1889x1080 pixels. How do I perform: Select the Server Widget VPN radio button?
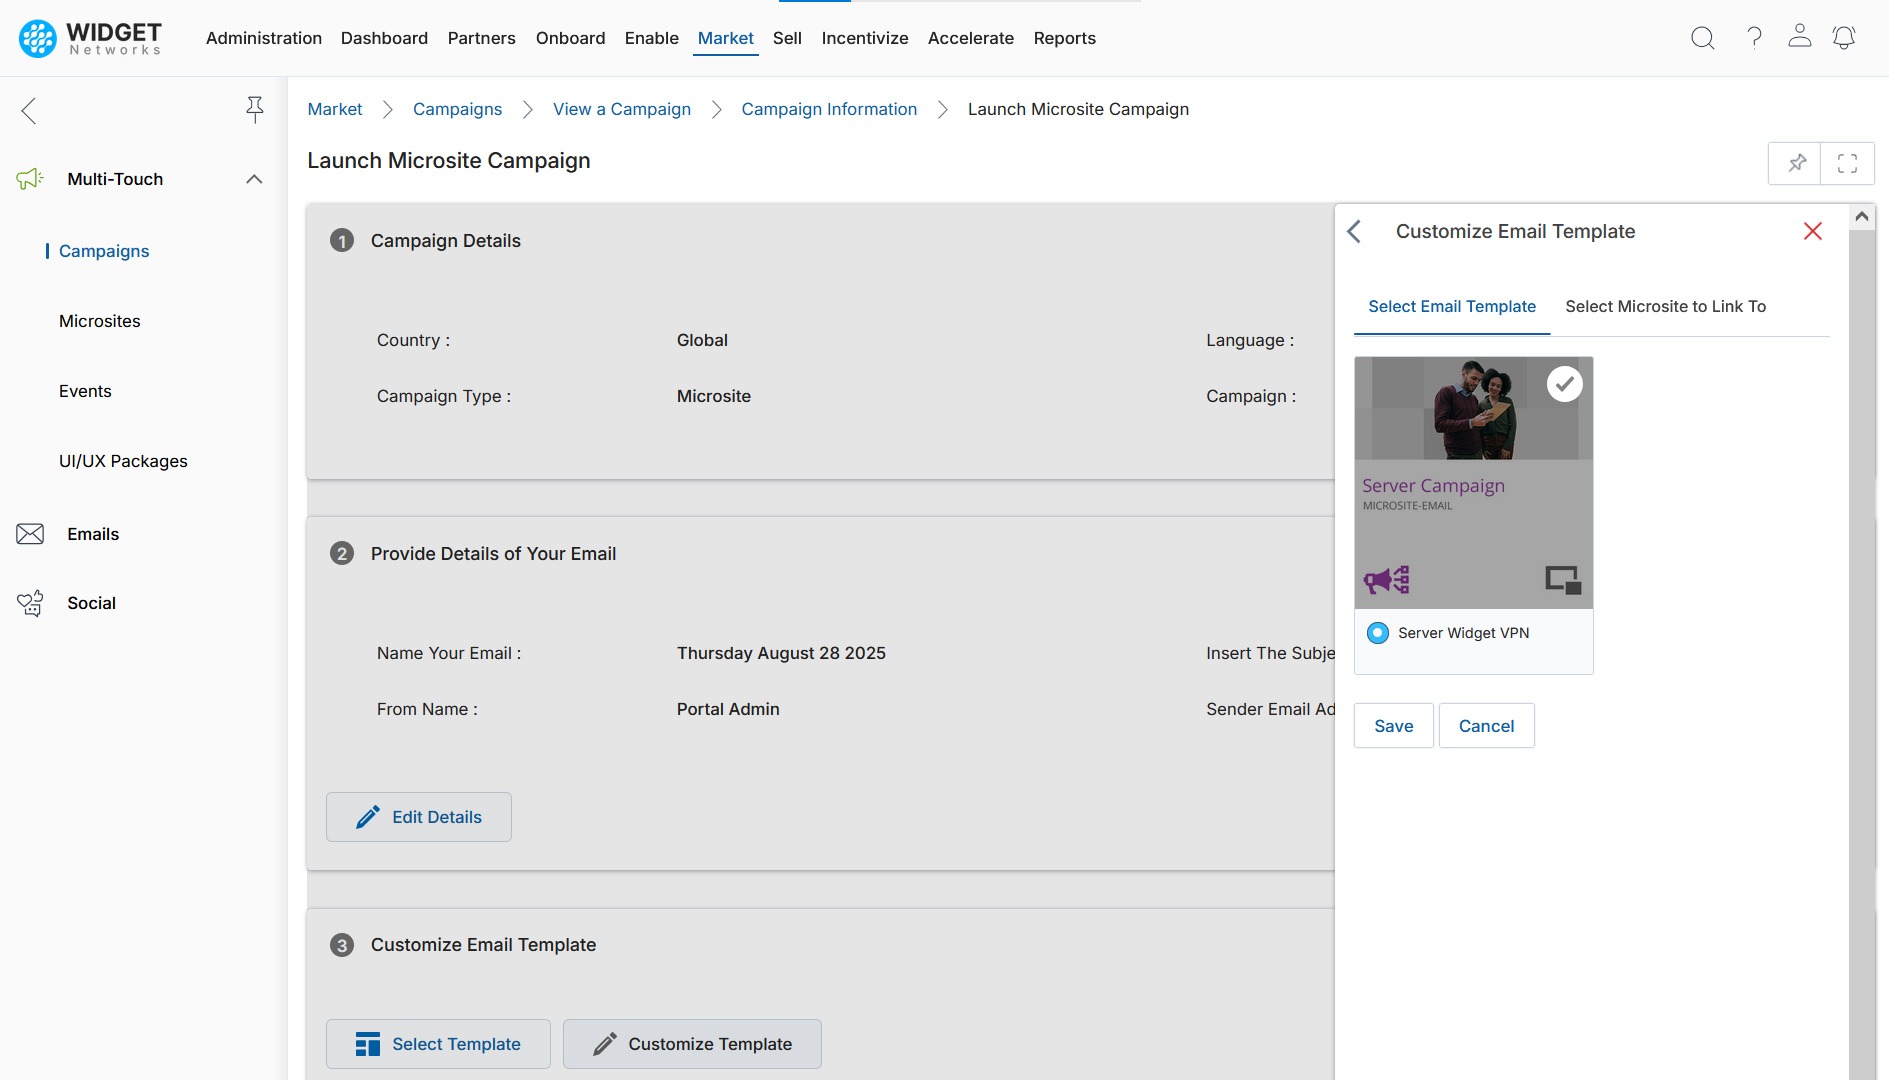[x=1378, y=633]
